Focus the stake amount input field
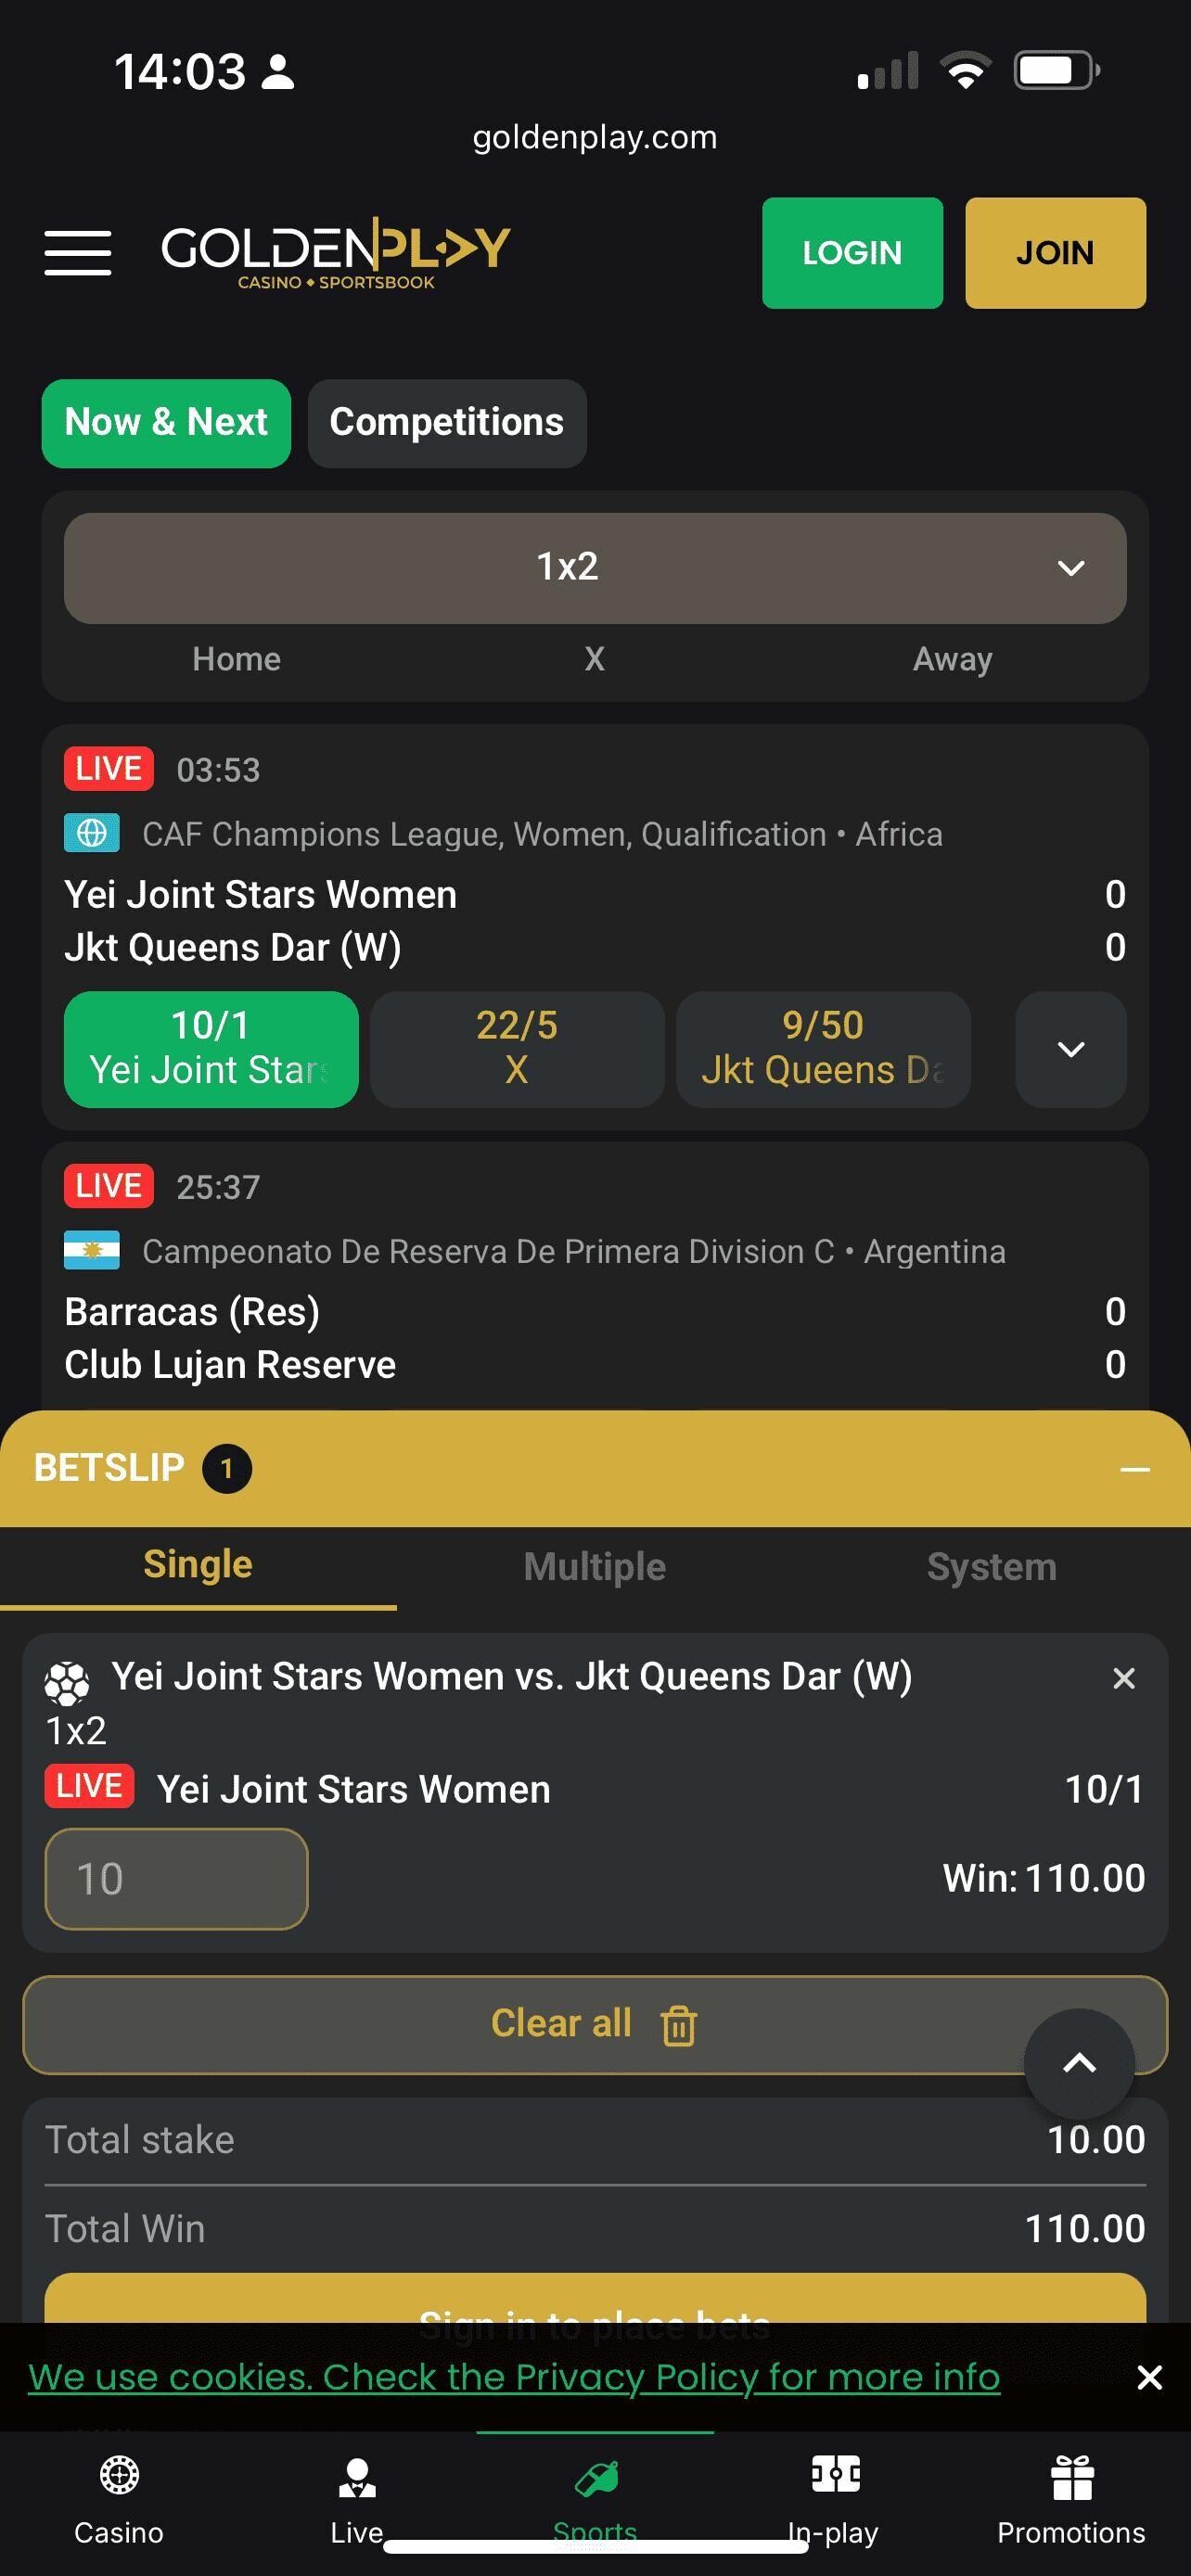 pos(176,1879)
